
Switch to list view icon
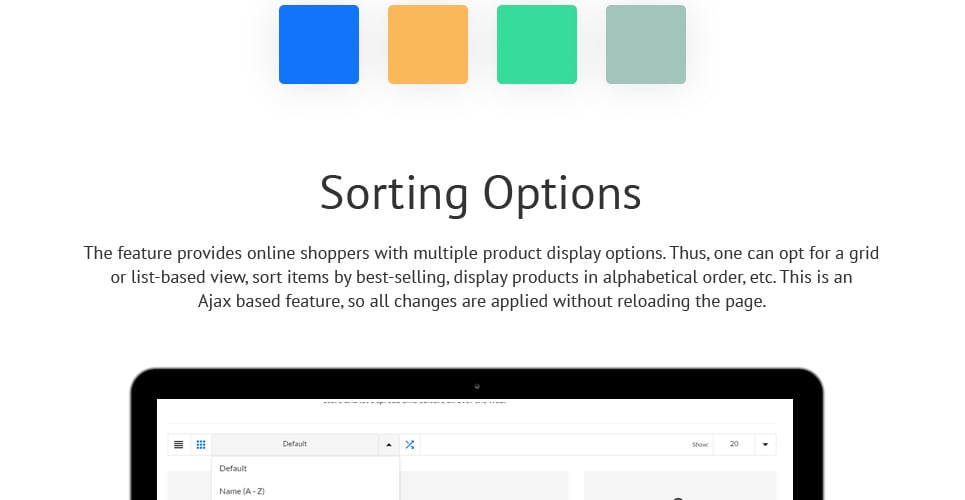[178, 445]
